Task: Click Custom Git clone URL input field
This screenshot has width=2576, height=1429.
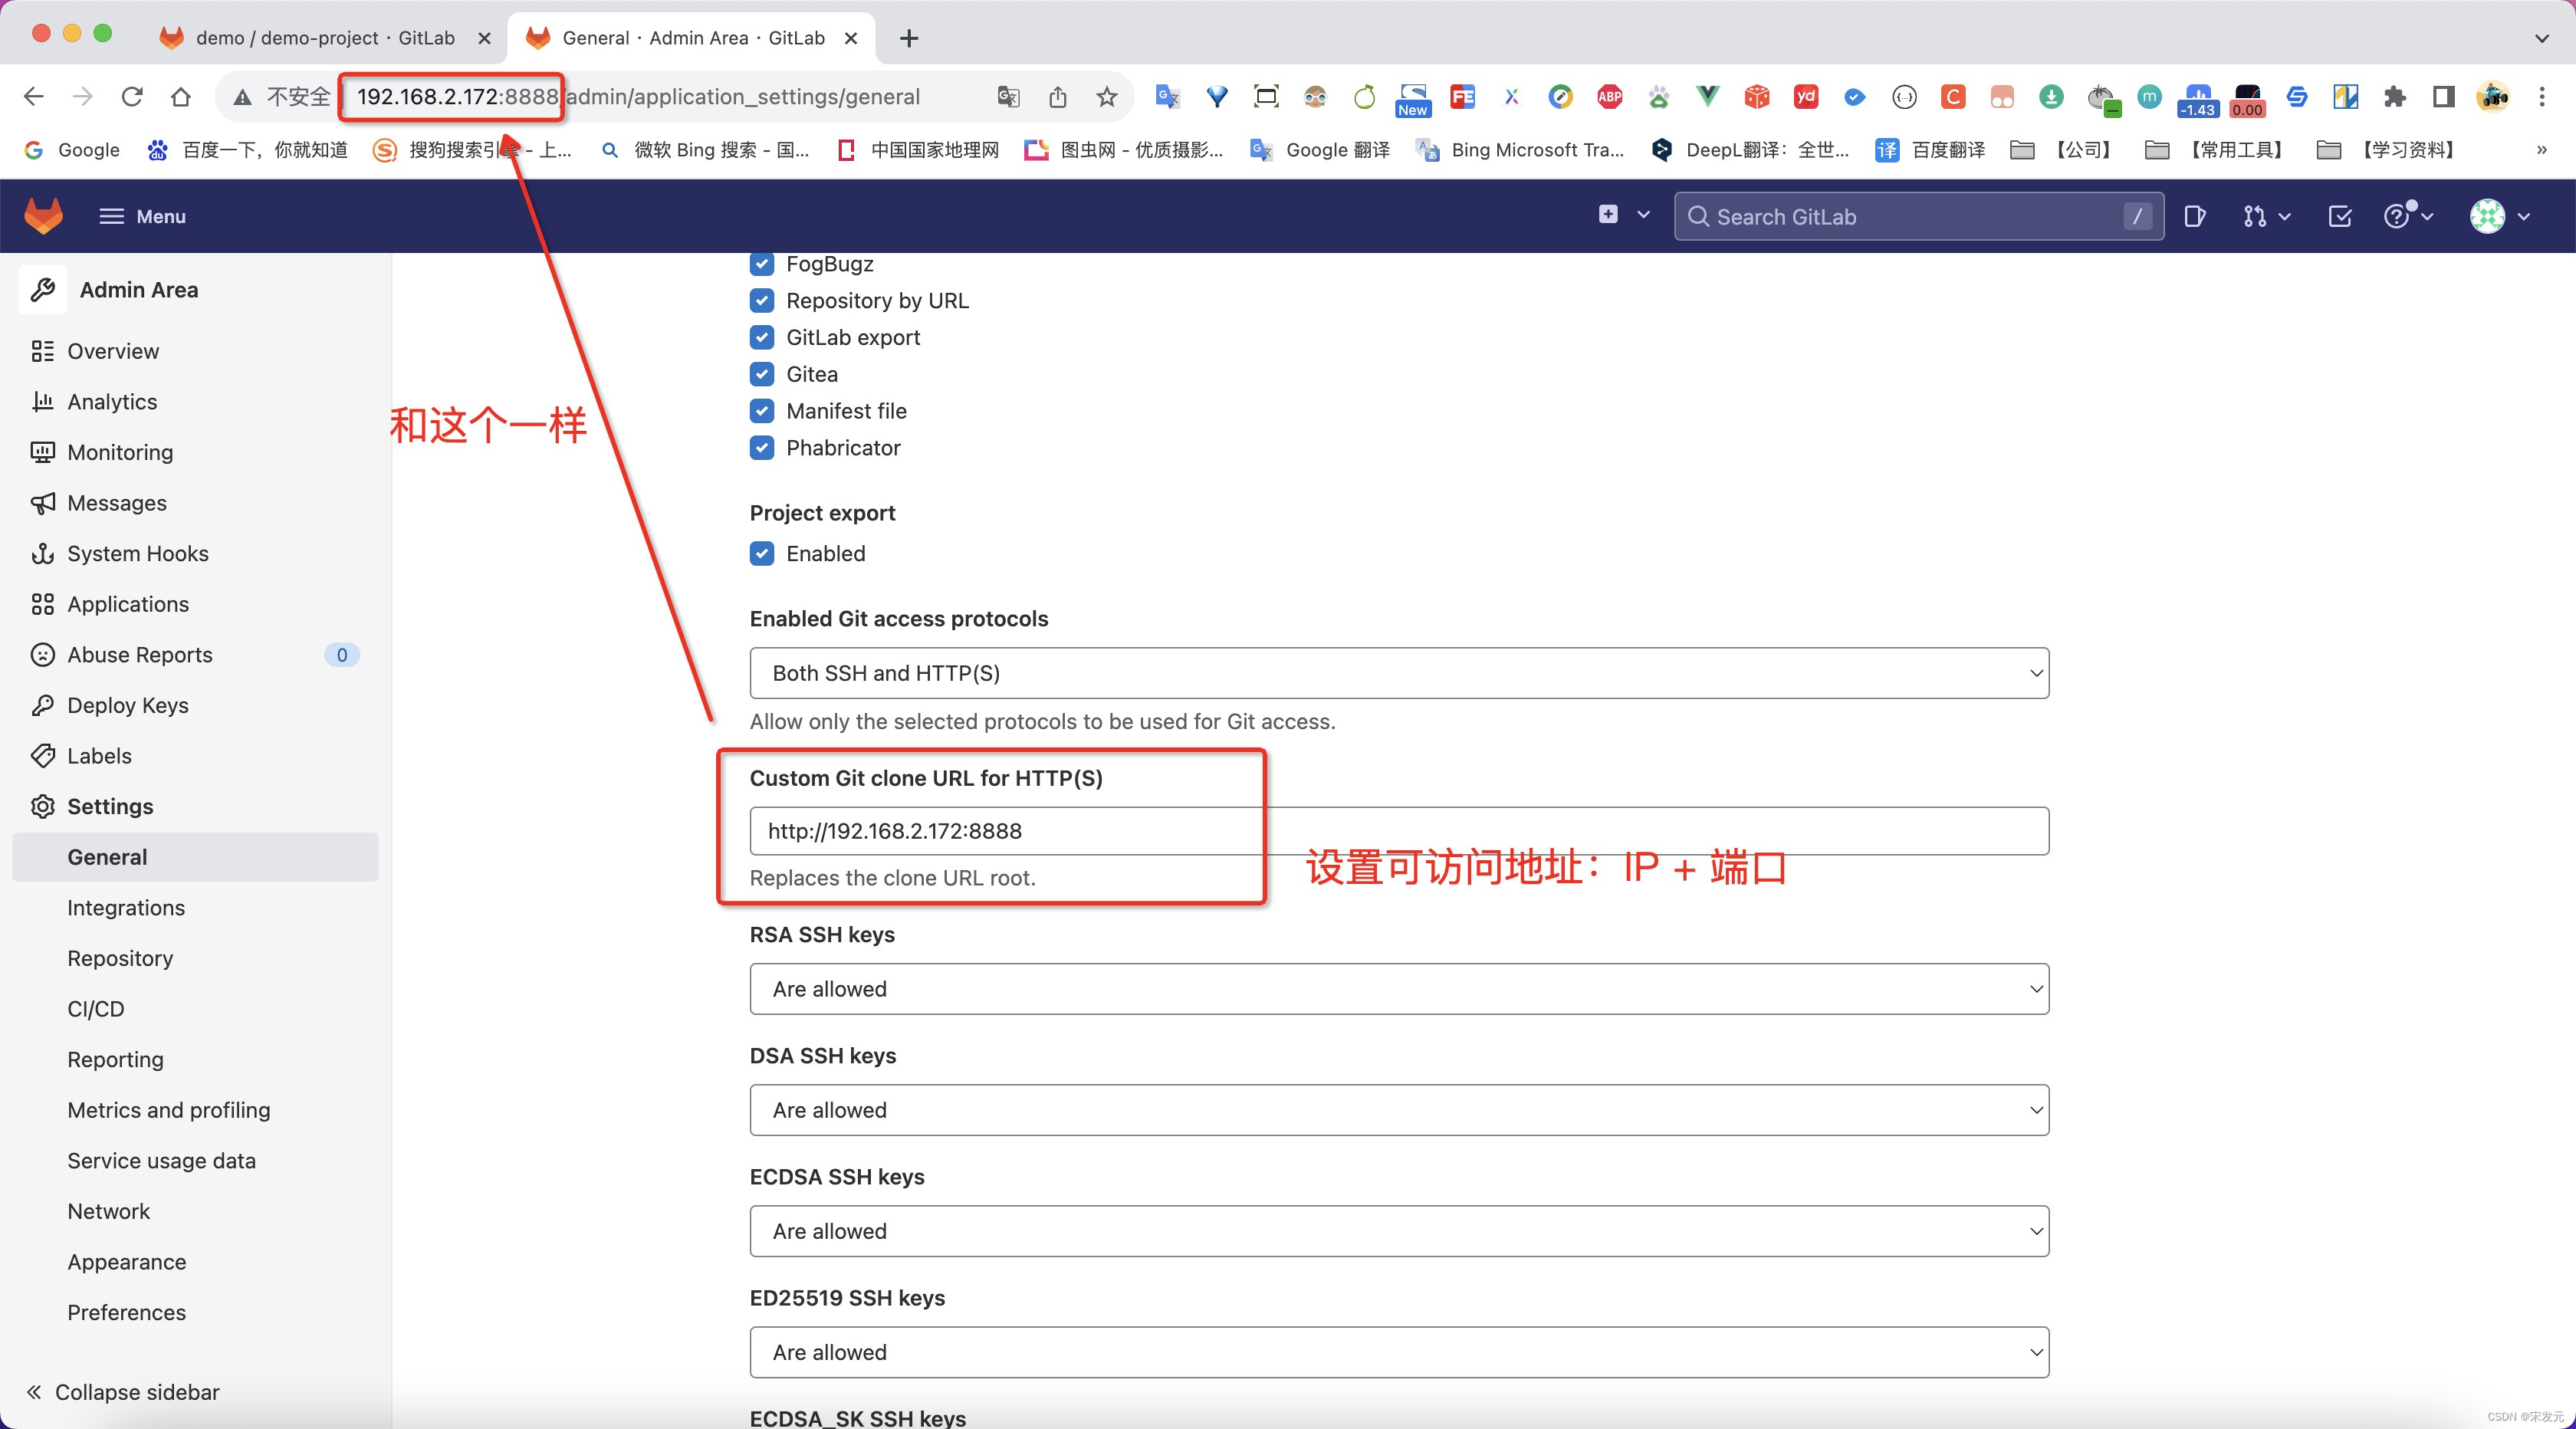Action: tap(1399, 831)
